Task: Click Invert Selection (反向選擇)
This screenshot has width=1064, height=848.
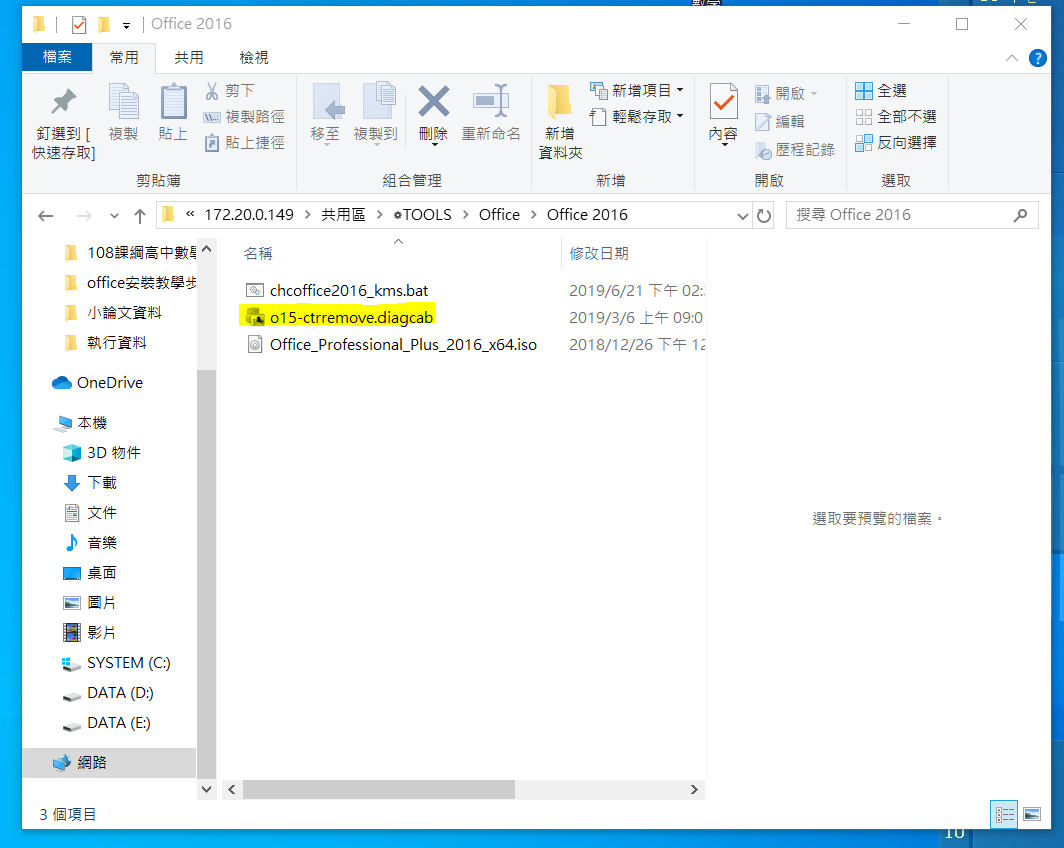Action: click(896, 143)
